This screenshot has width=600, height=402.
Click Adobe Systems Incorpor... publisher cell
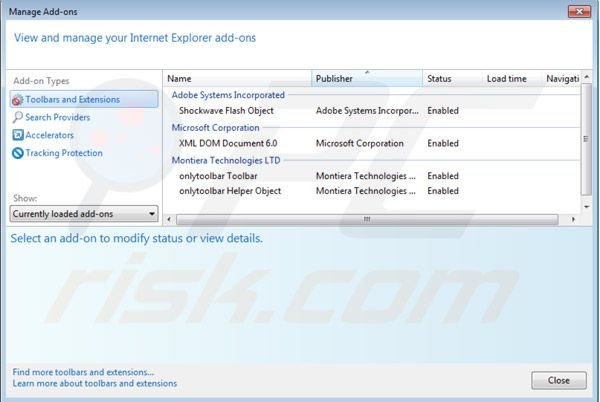point(367,111)
